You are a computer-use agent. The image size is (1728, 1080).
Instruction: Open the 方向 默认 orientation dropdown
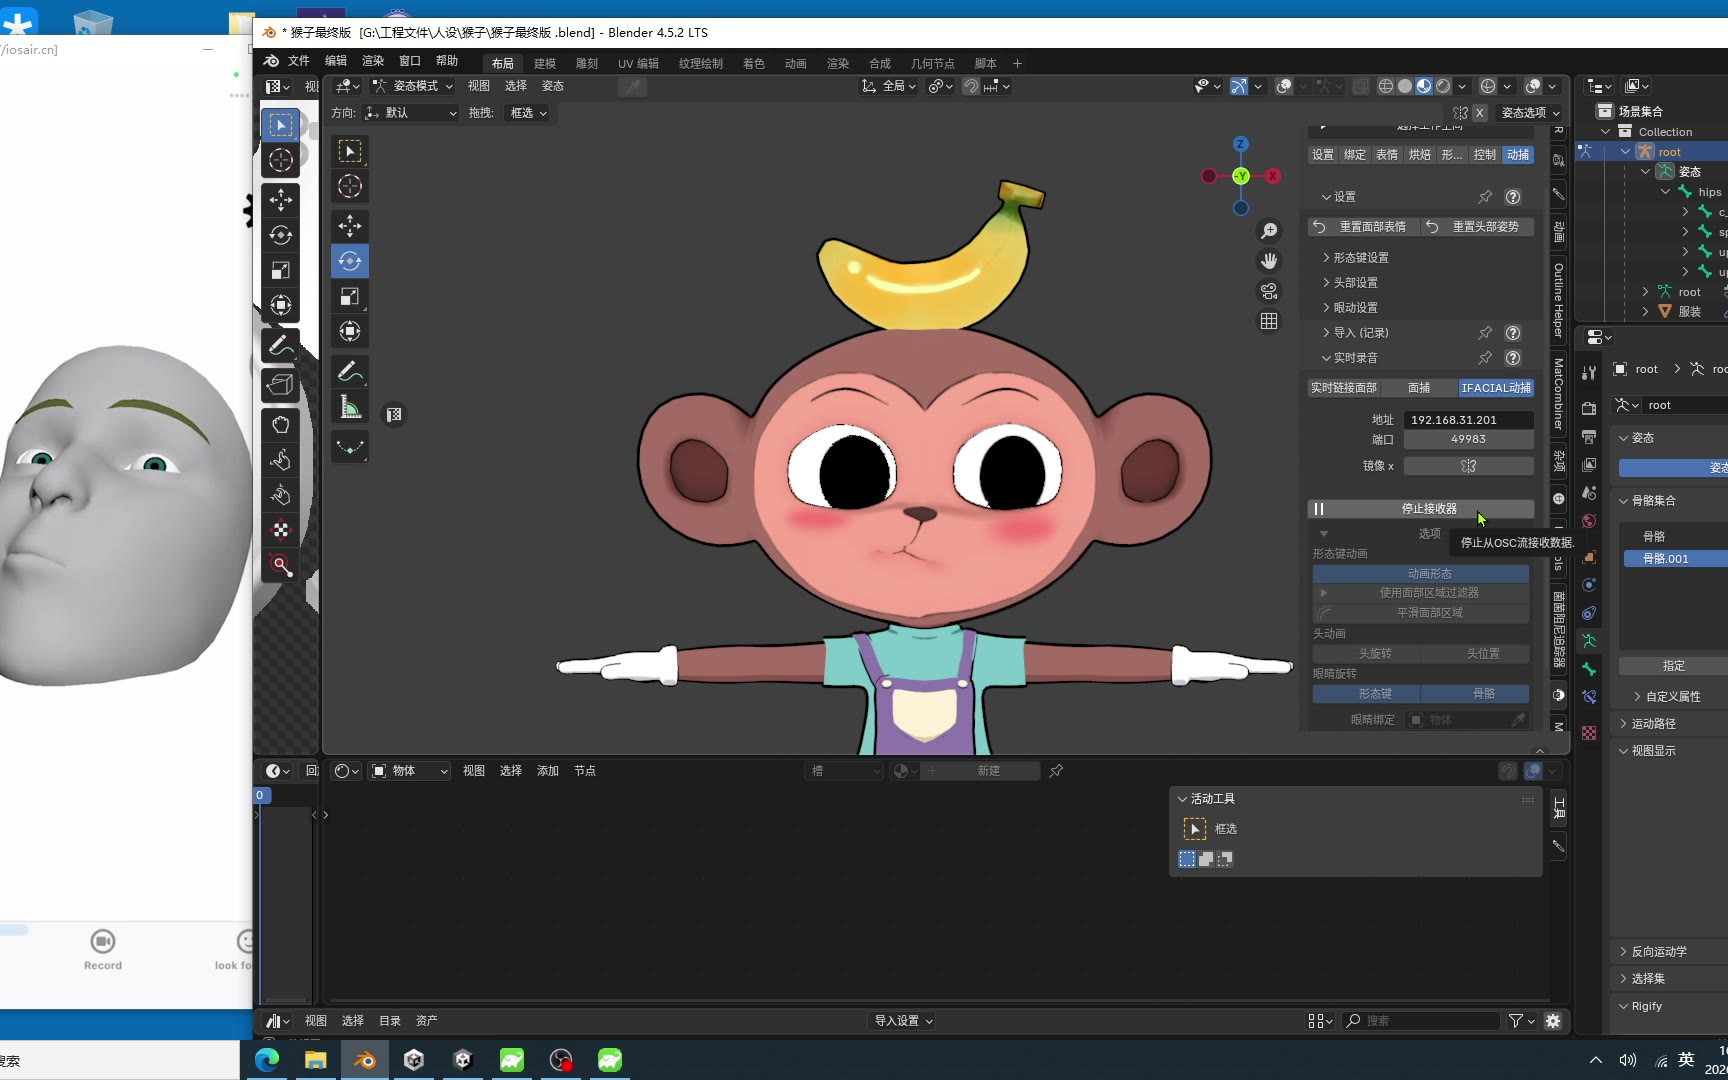click(x=411, y=113)
